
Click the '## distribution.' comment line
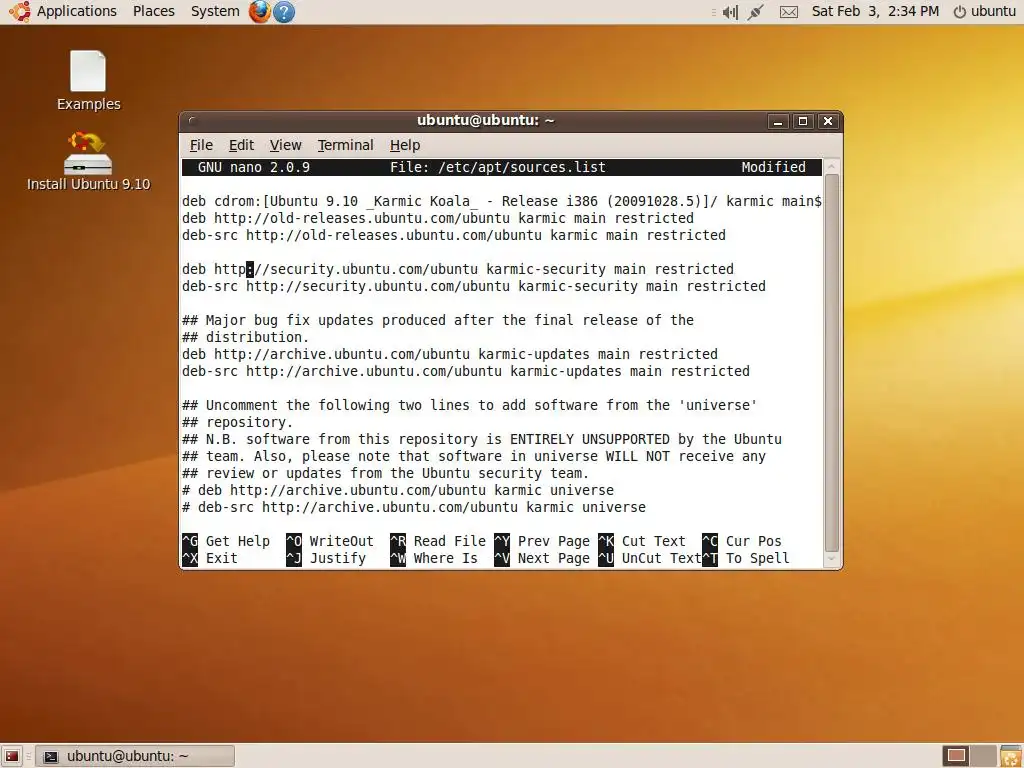point(246,337)
